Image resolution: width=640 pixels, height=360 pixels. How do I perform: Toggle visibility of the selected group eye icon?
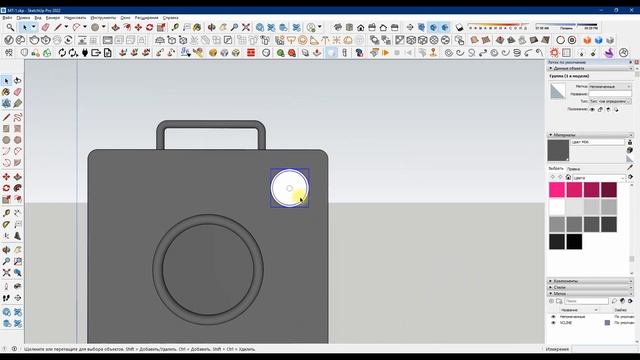pyautogui.click(x=592, y=109)
